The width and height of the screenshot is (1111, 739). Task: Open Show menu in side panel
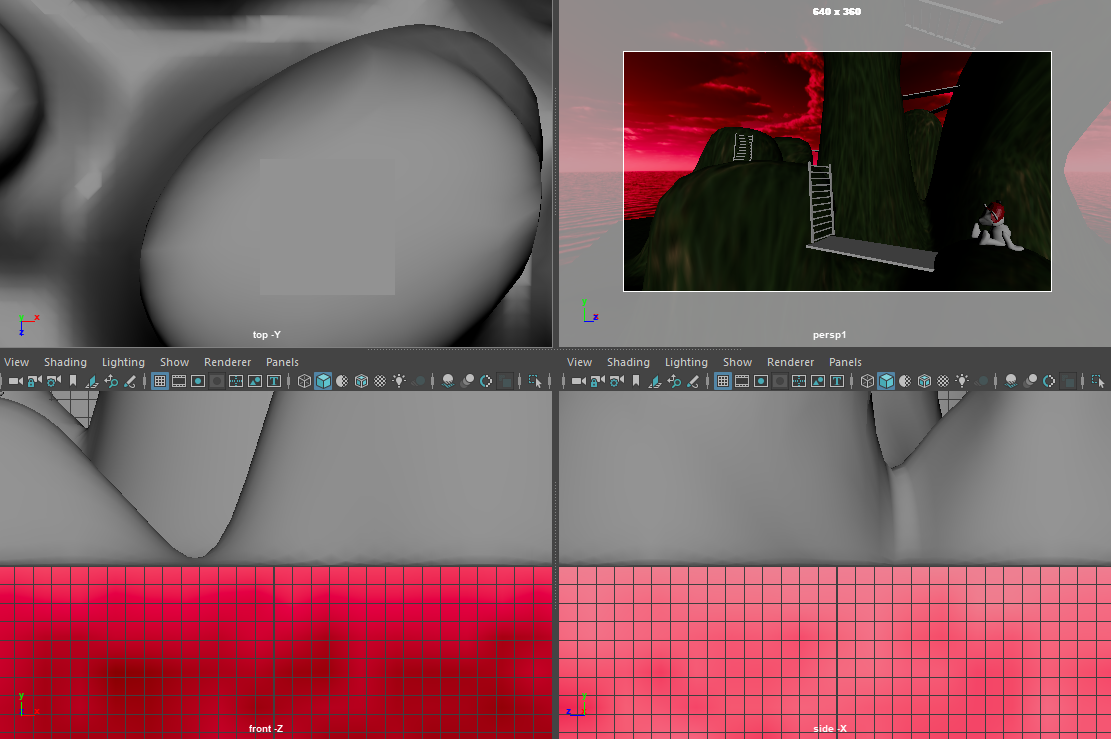click(x=737, y=362)
